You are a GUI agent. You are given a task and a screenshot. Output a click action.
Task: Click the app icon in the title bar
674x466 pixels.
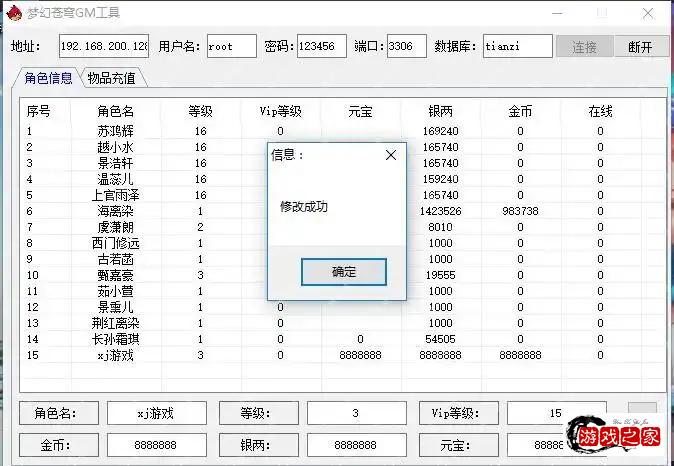point(14,14)
